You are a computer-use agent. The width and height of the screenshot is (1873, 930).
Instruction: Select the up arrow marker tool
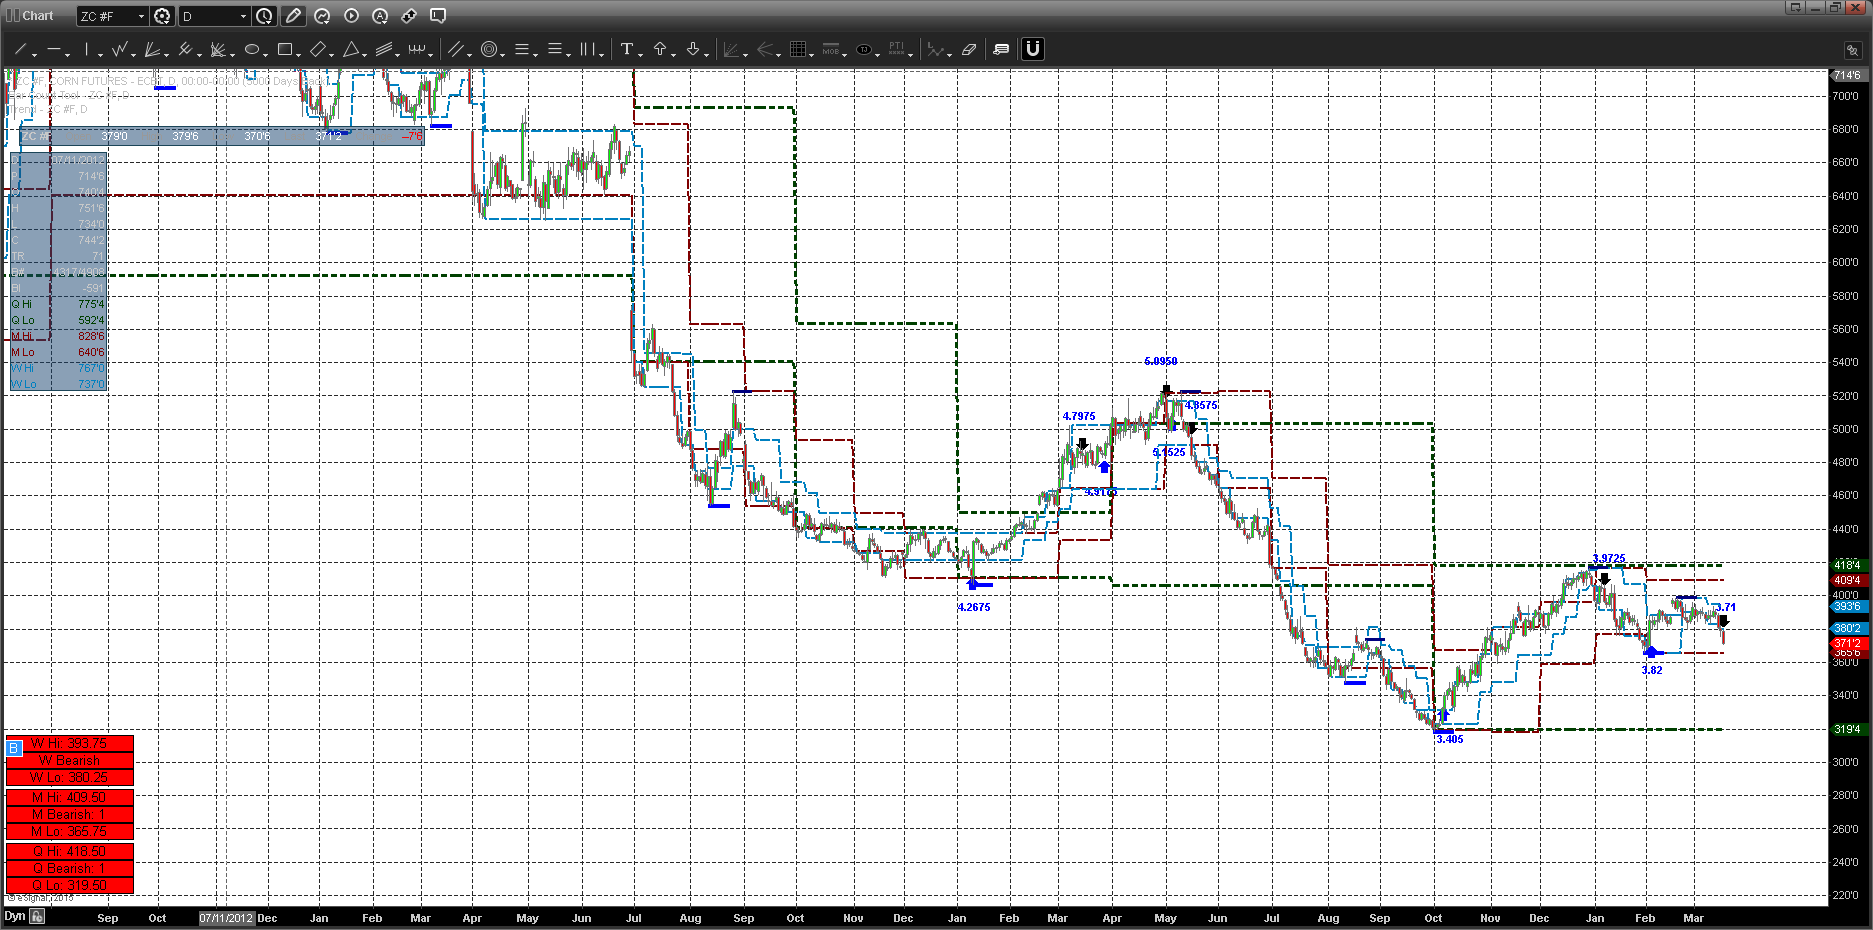coord(660,49)
